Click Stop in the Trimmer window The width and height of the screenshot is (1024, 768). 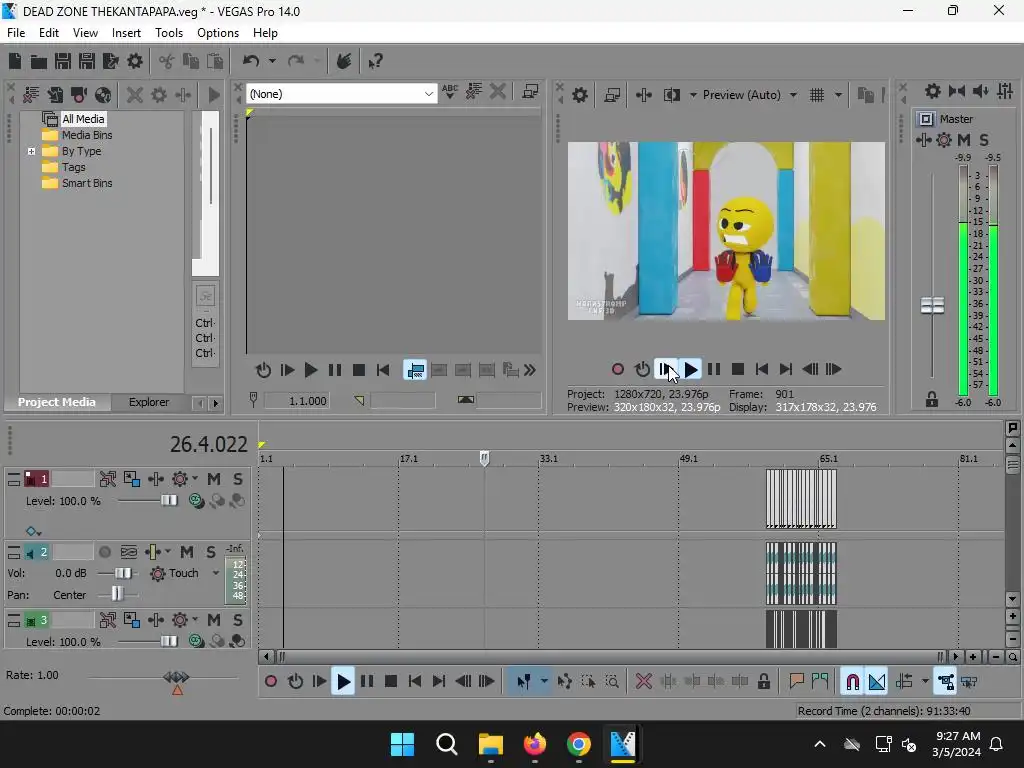point(359,370)
